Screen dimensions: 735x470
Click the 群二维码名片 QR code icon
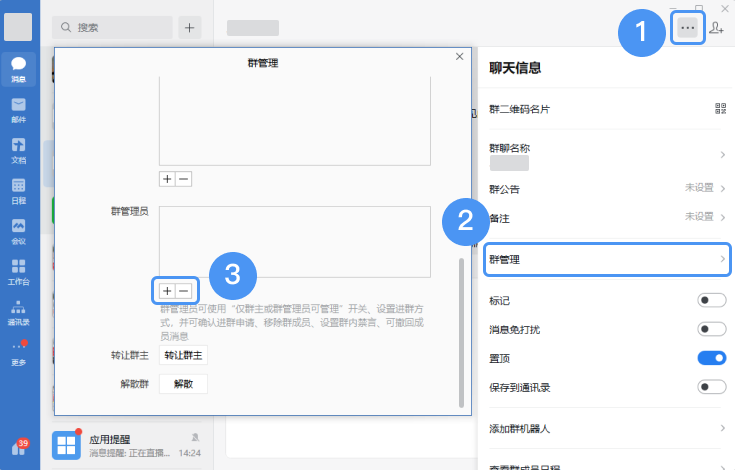pos(720,108)
